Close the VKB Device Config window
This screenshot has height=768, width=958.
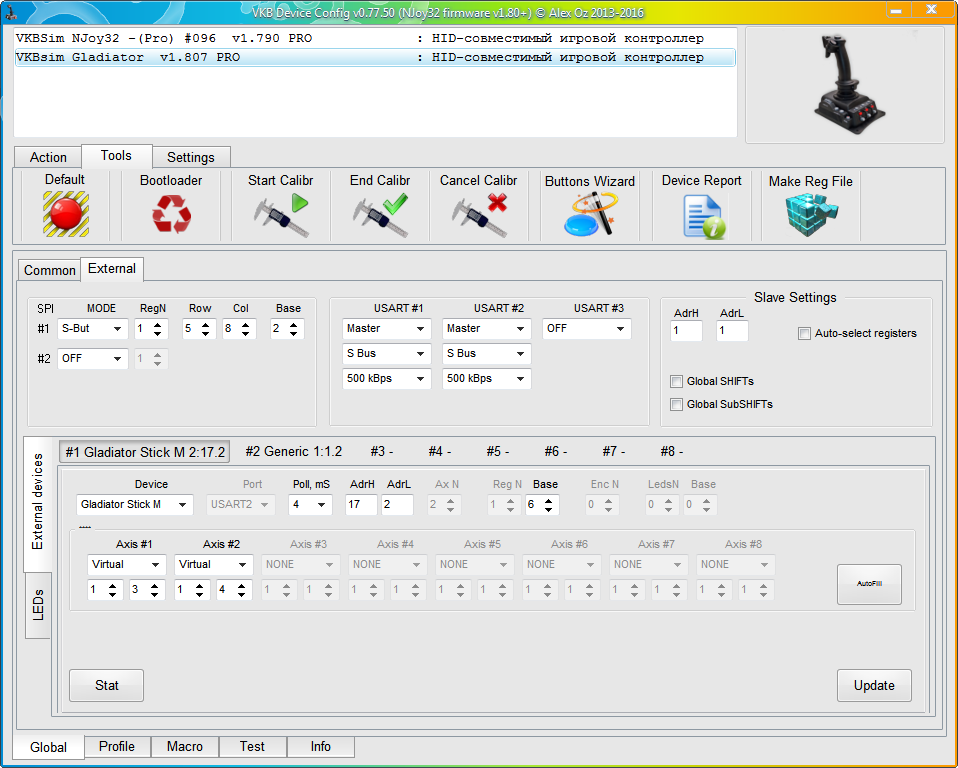[932, 10]
